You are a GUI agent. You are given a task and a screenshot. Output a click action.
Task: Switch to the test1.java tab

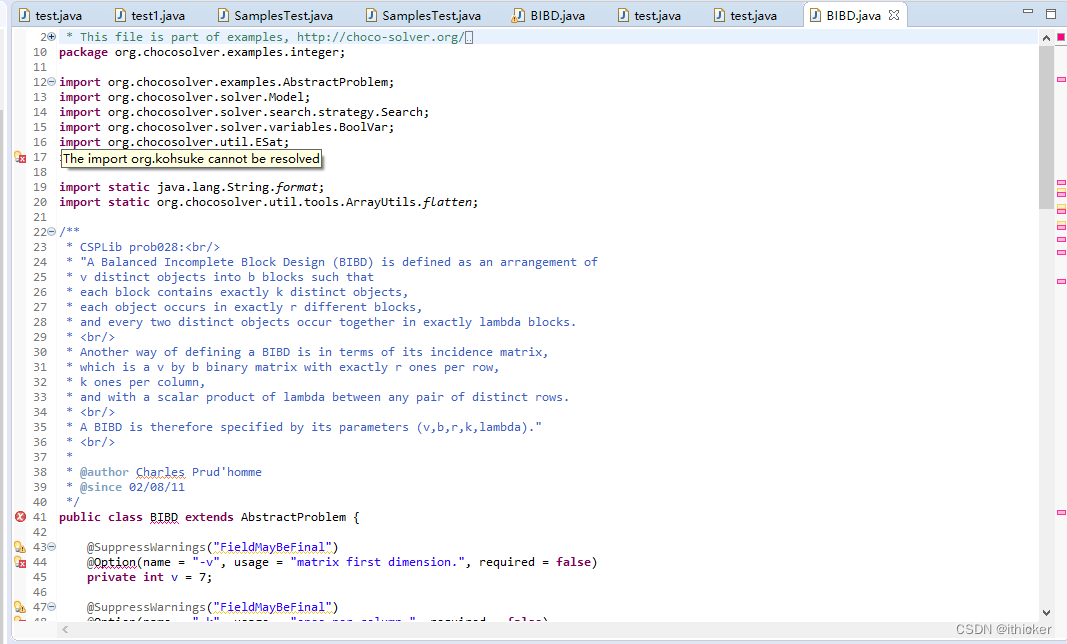click(x=150, y=15)
